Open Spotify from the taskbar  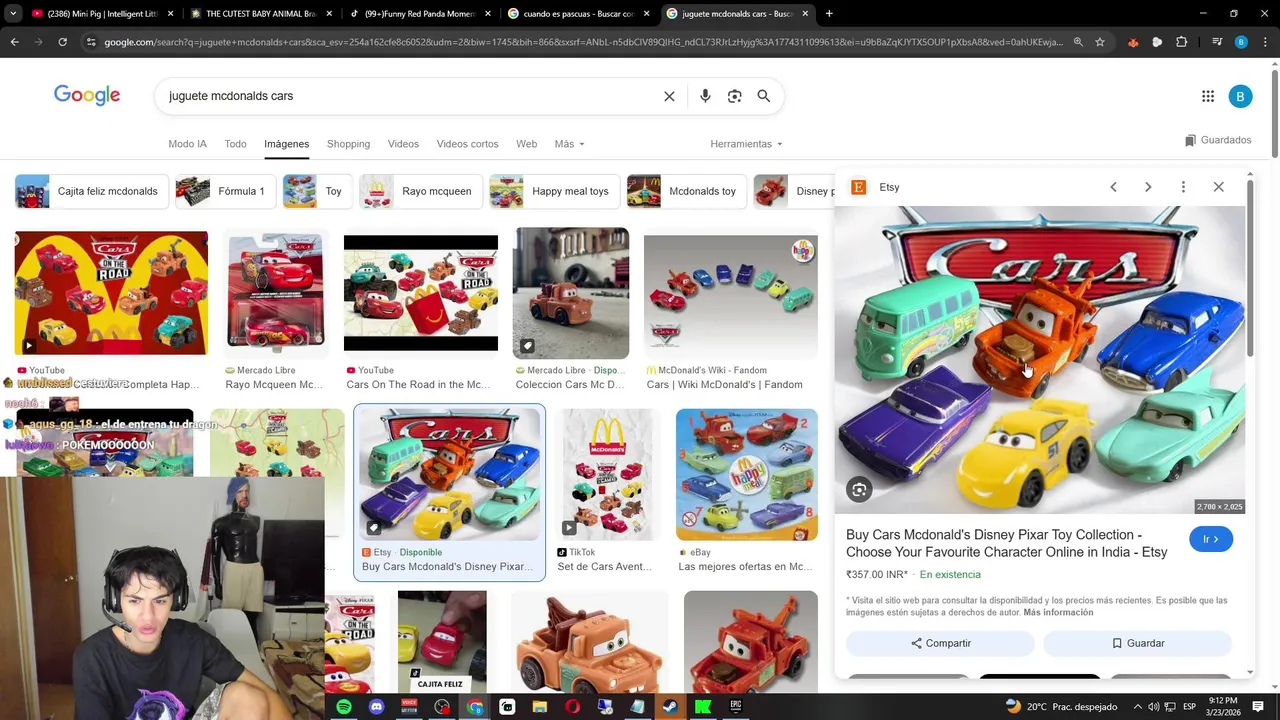(344, 707)
